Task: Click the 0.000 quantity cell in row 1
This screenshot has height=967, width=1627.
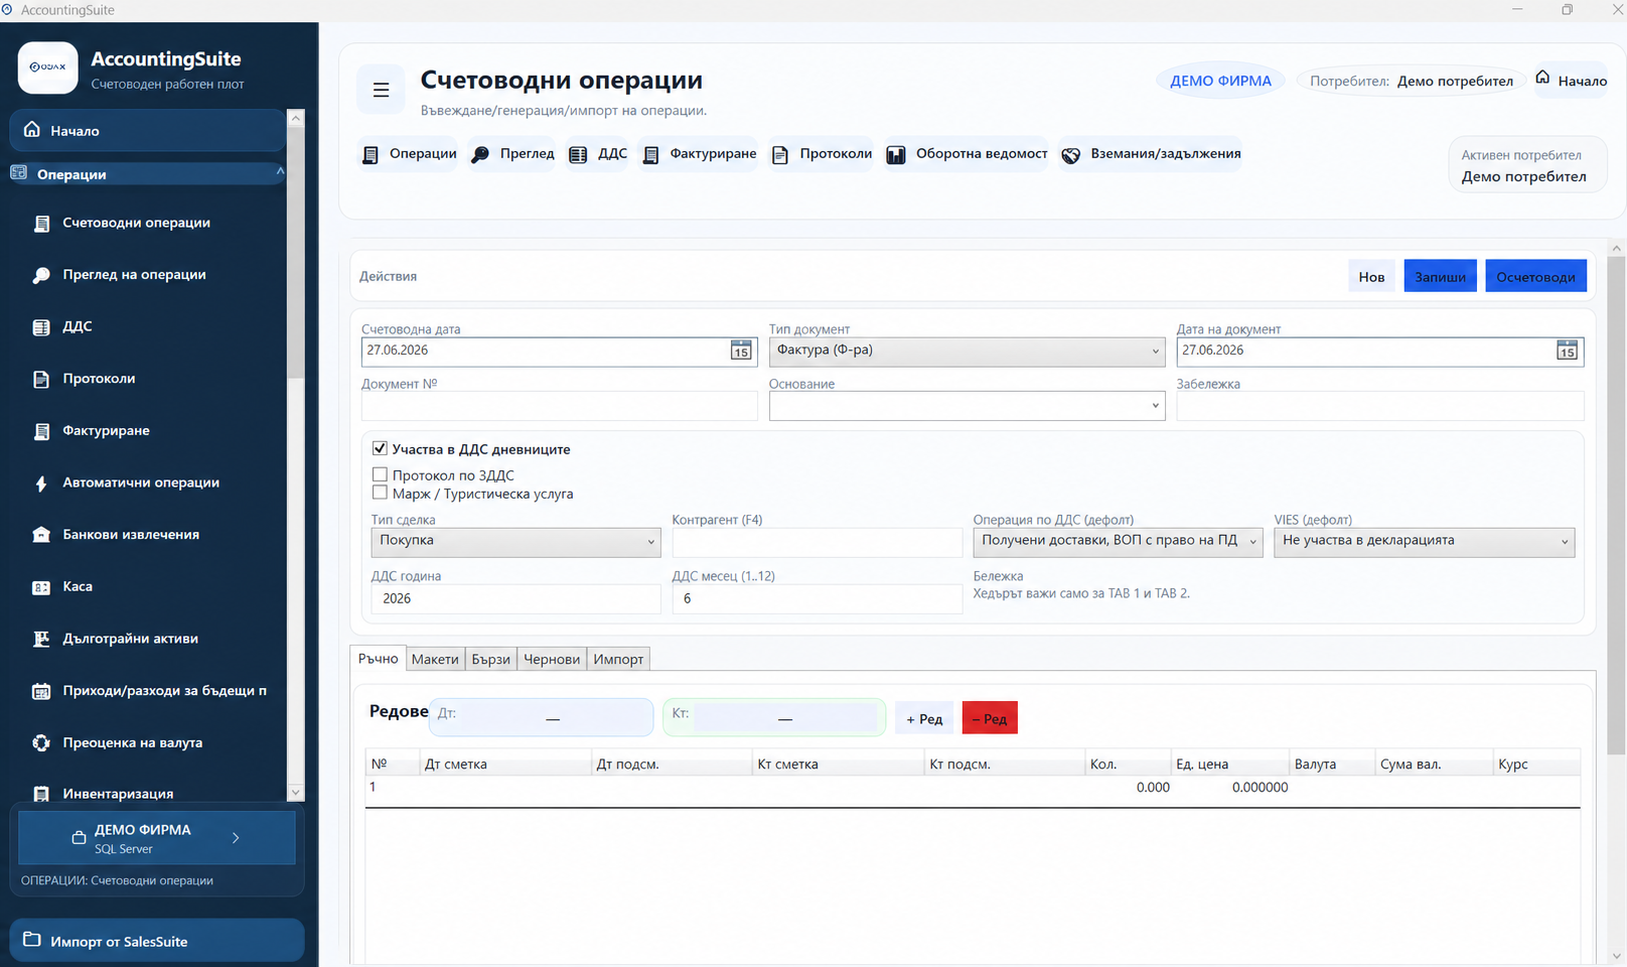Action: [1128, 787]
